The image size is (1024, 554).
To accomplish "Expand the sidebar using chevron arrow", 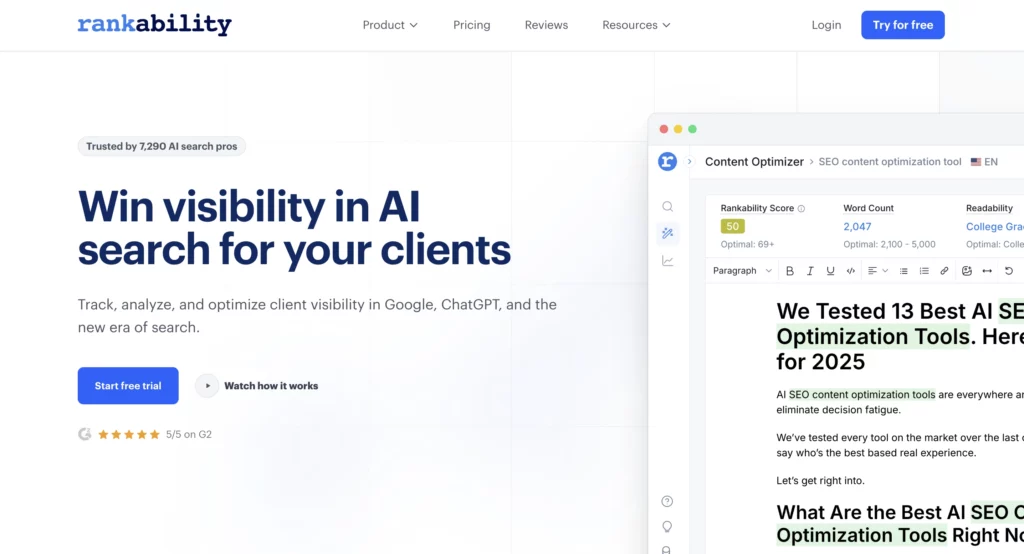I will [689, 161].
